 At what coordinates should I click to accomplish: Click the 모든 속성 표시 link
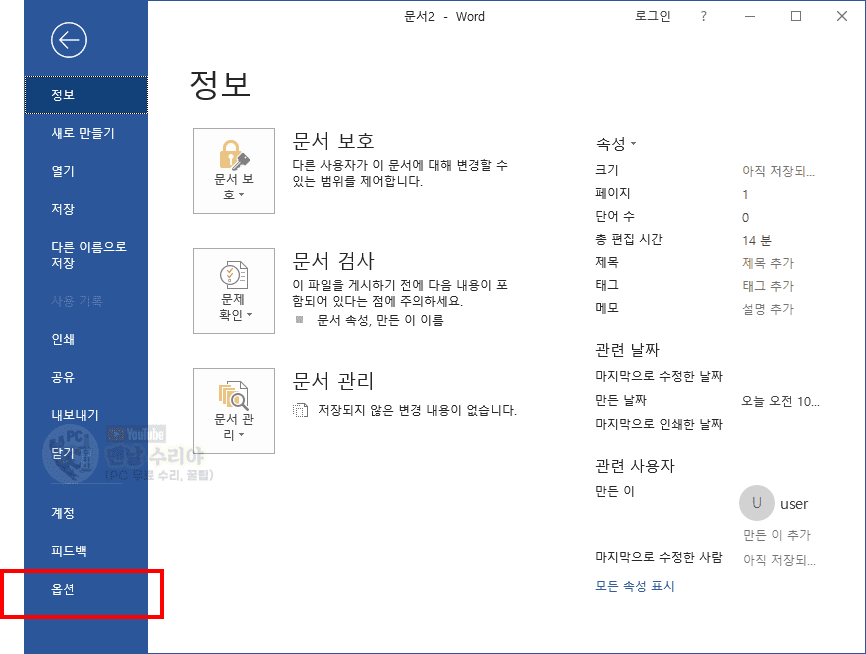coord(635,586)
